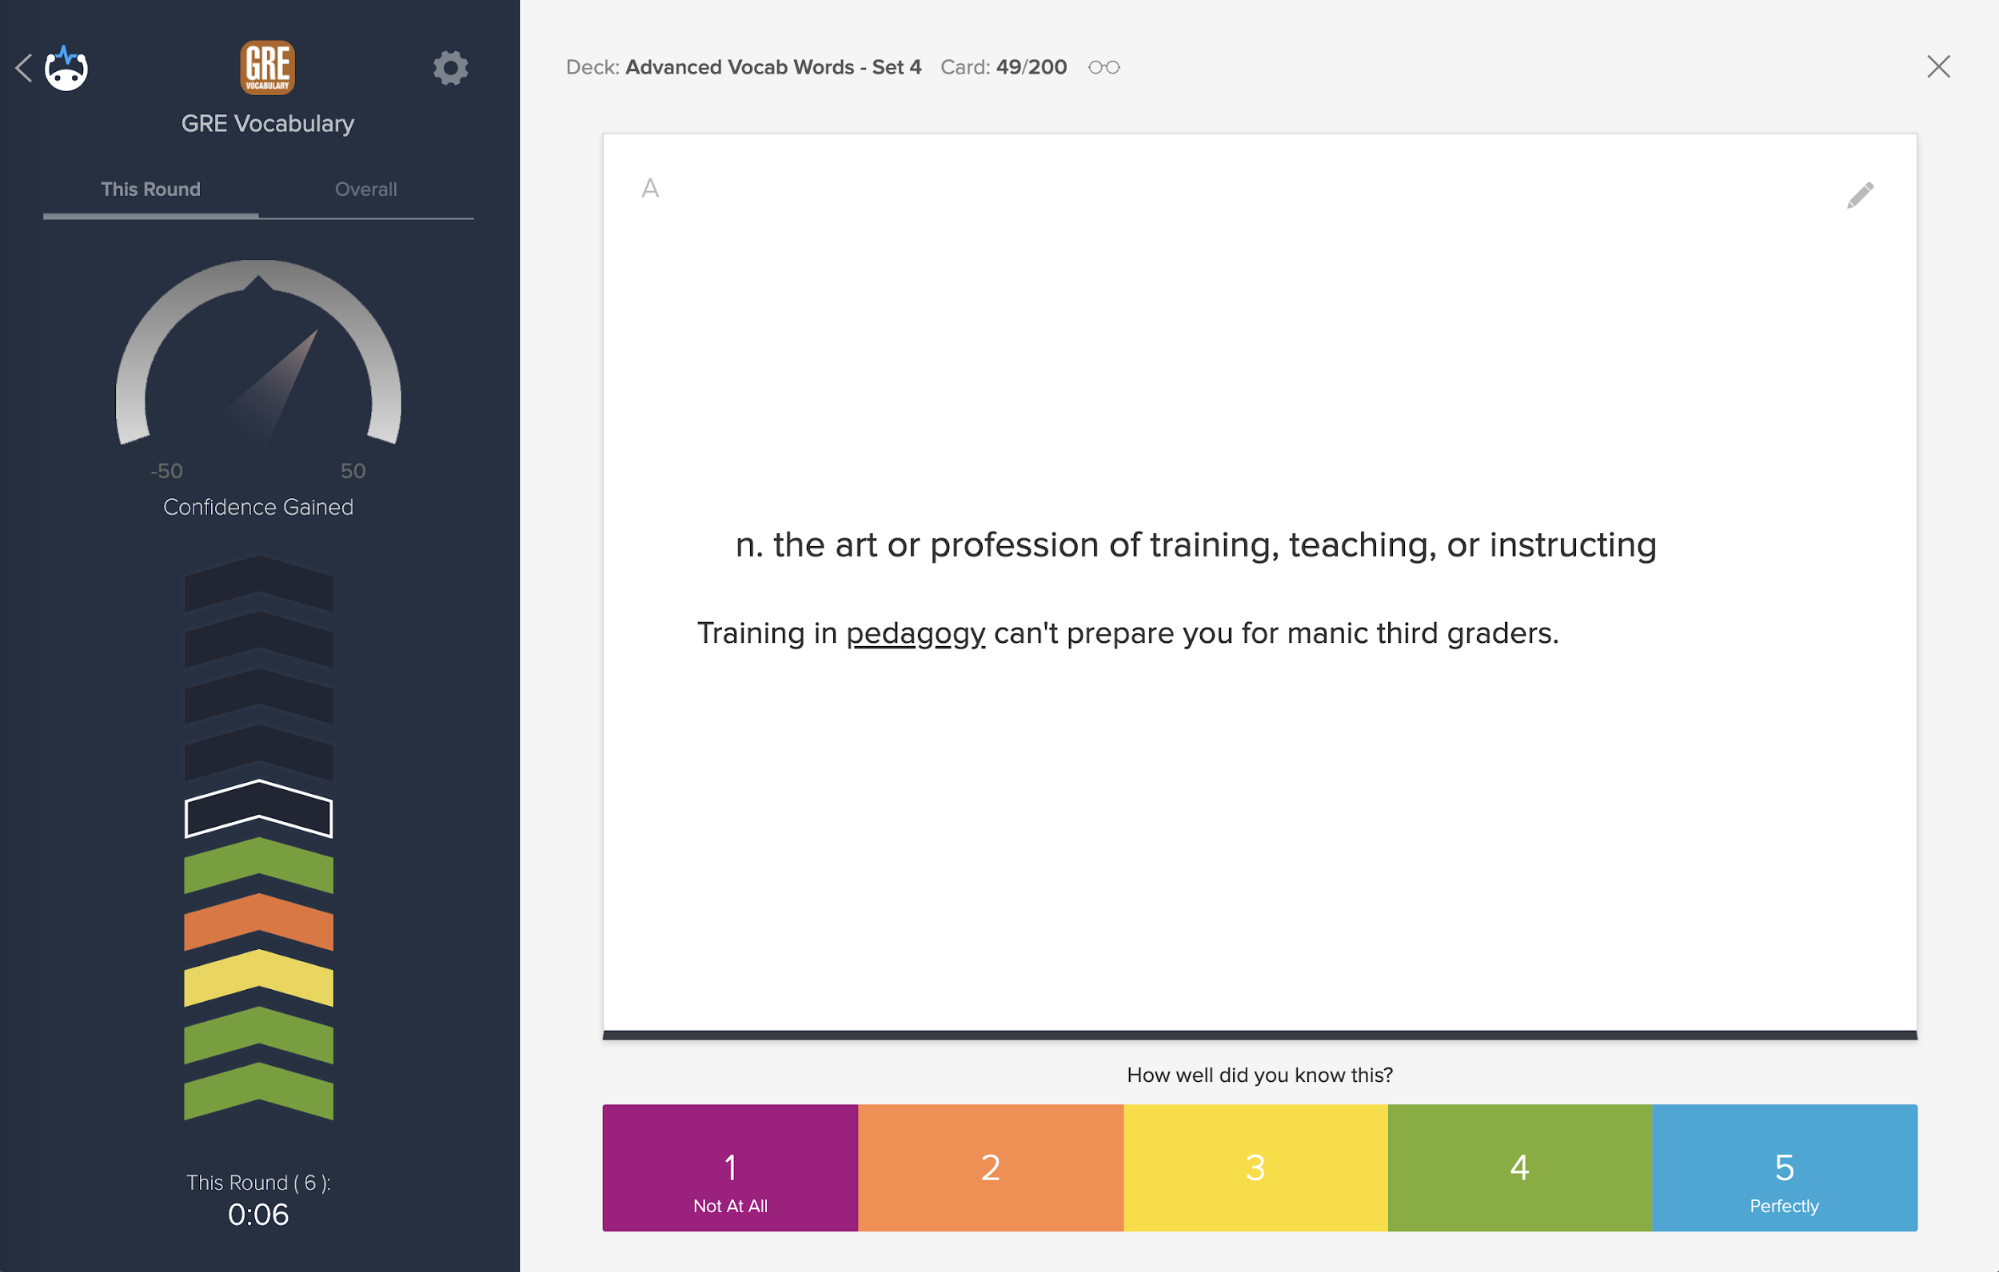1999x1273 pixels.
Task: Open the study settings gear
Action: tap(451, 68)
